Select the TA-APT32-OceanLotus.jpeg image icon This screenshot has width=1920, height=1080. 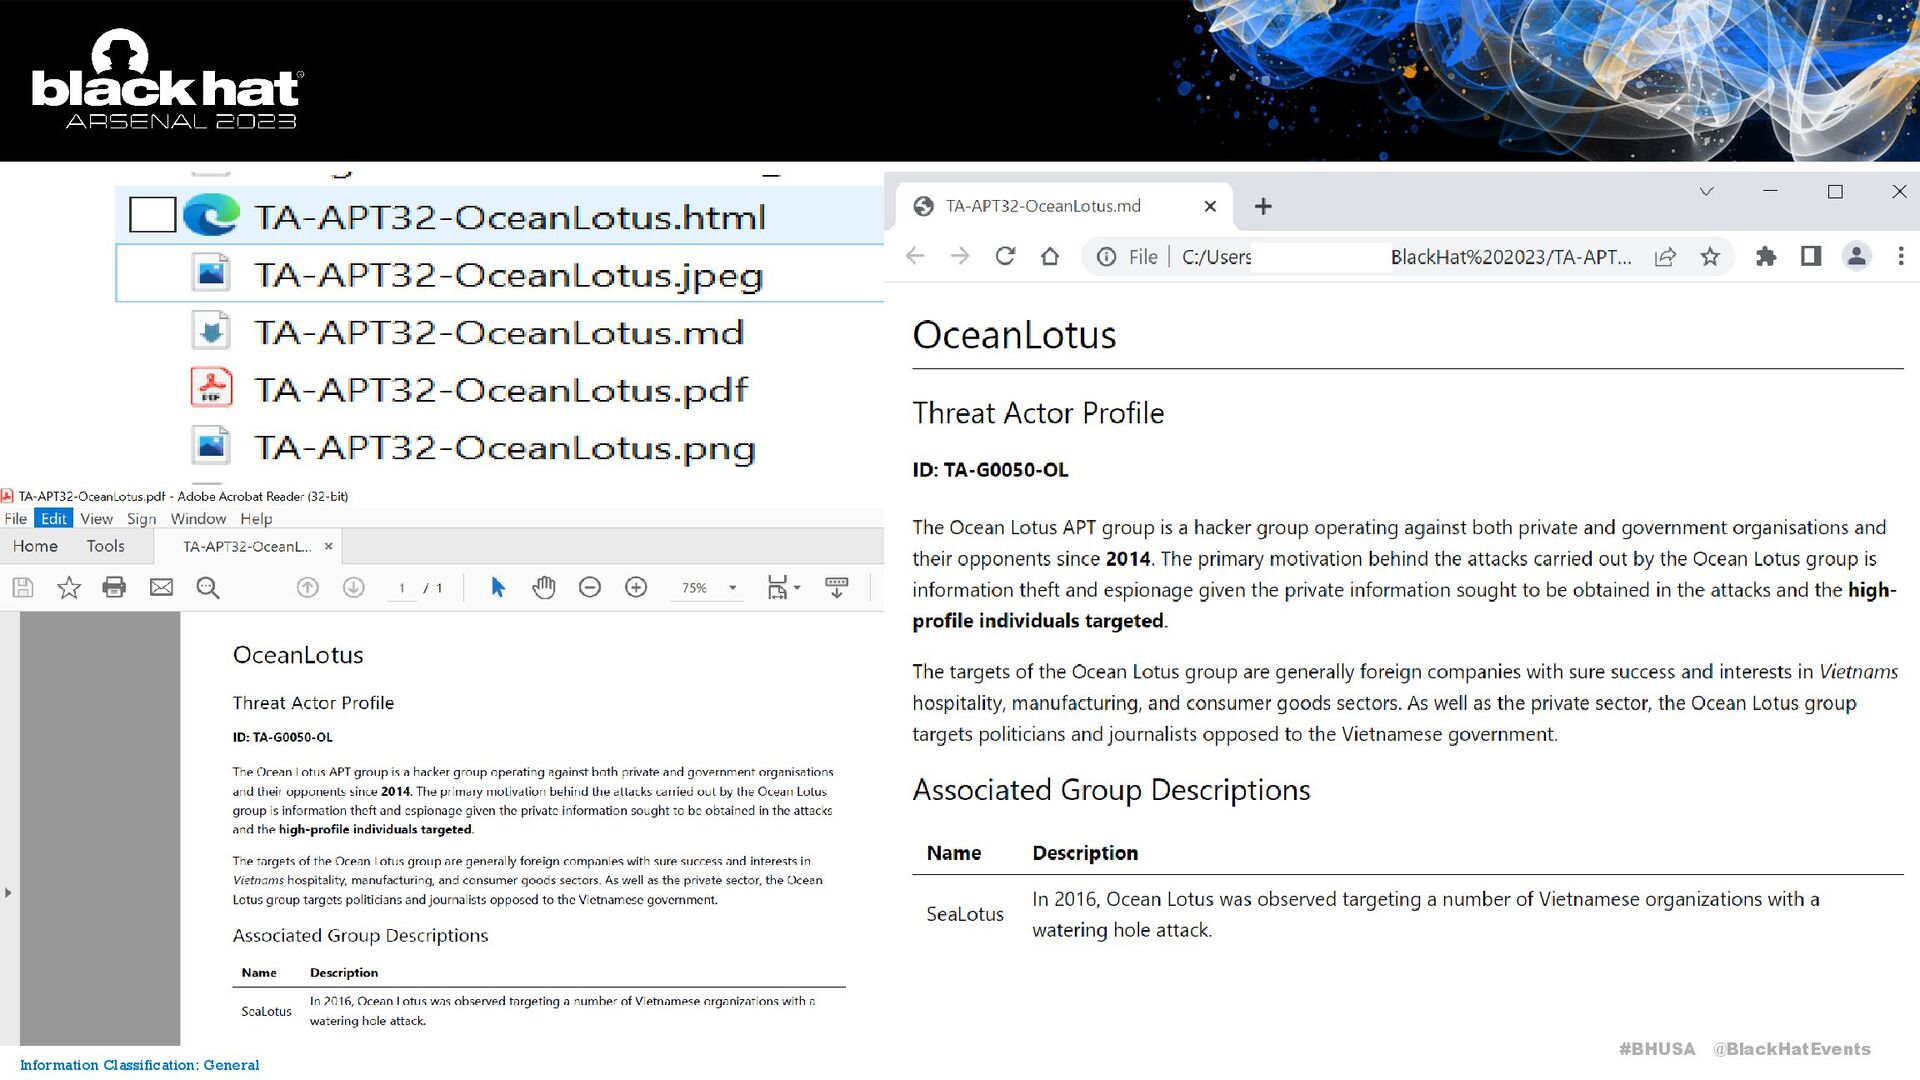click(x=211, y=273)
